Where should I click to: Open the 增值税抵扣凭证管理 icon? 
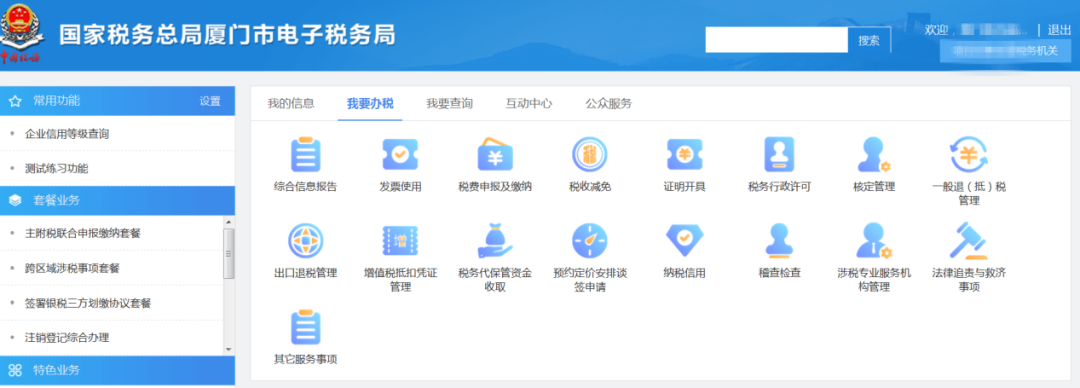click(x=400, y=241)
